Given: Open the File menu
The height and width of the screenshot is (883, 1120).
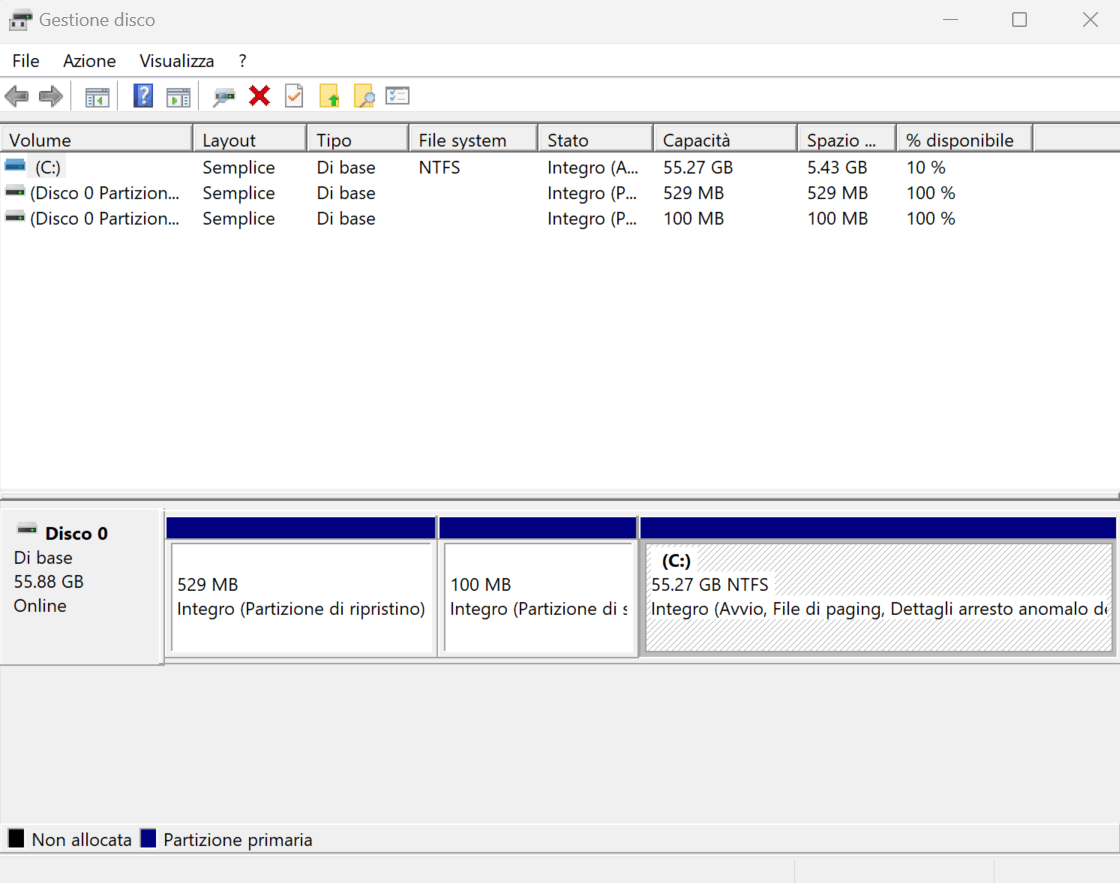Looking at the screenshot, I should pos(26,61).
